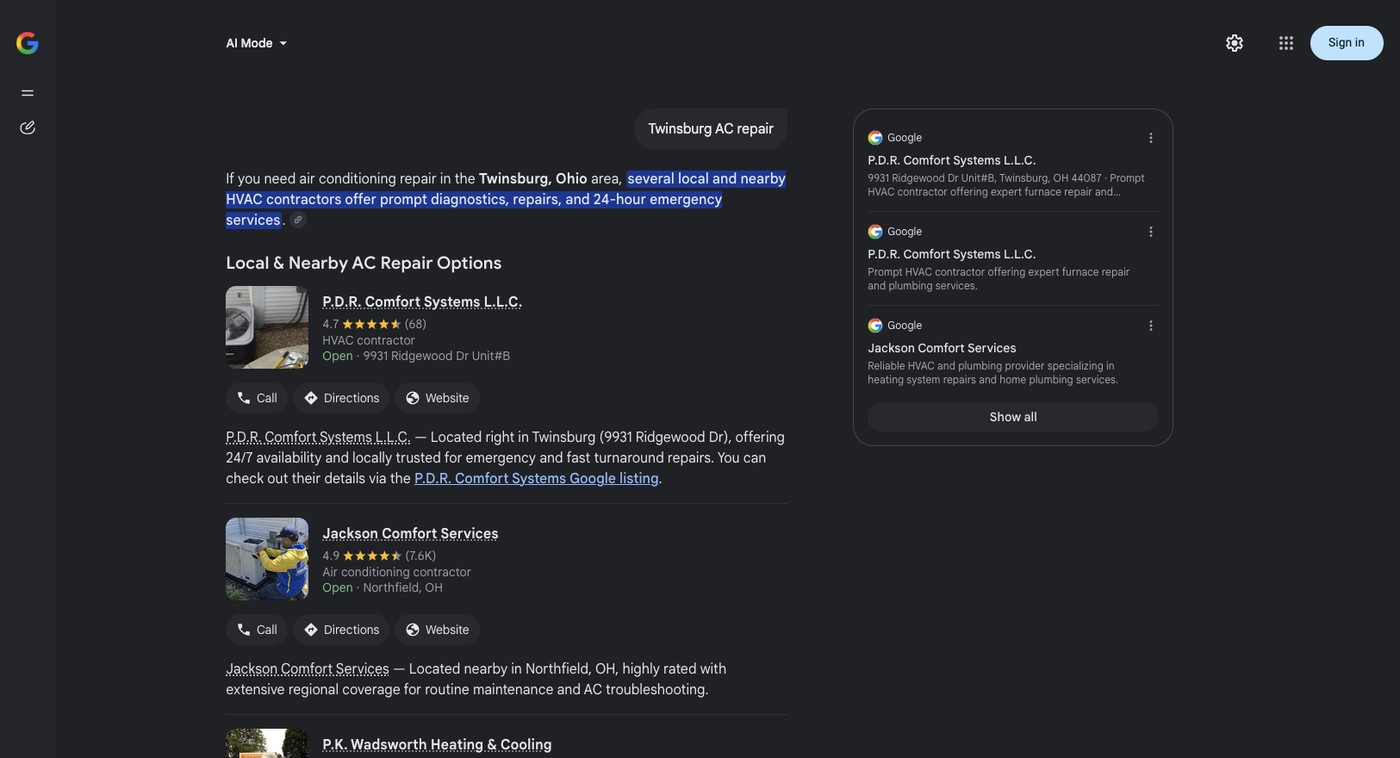1400x758 pixels.
Task: Open P.K. Wadsworth Heating & Cooling heading
Action: pyautogui.click(x=437, y=745)
